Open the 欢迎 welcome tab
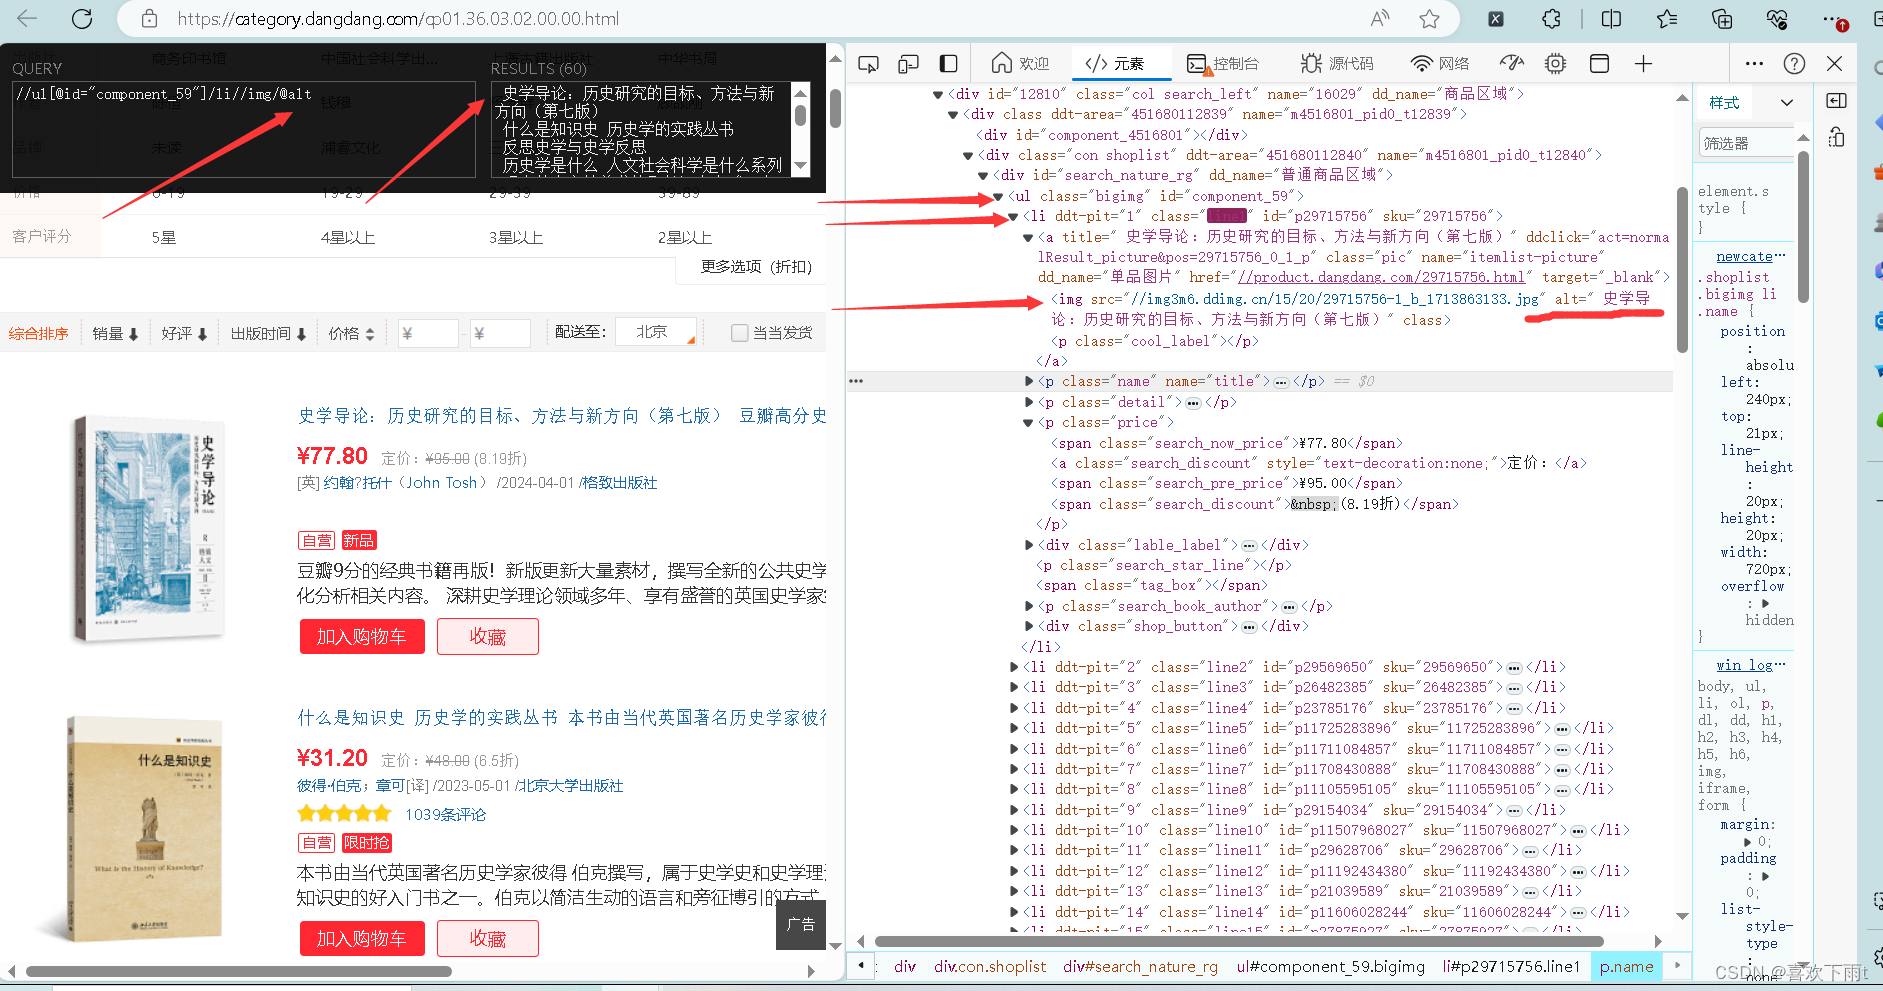 [x=1020, y=64]
